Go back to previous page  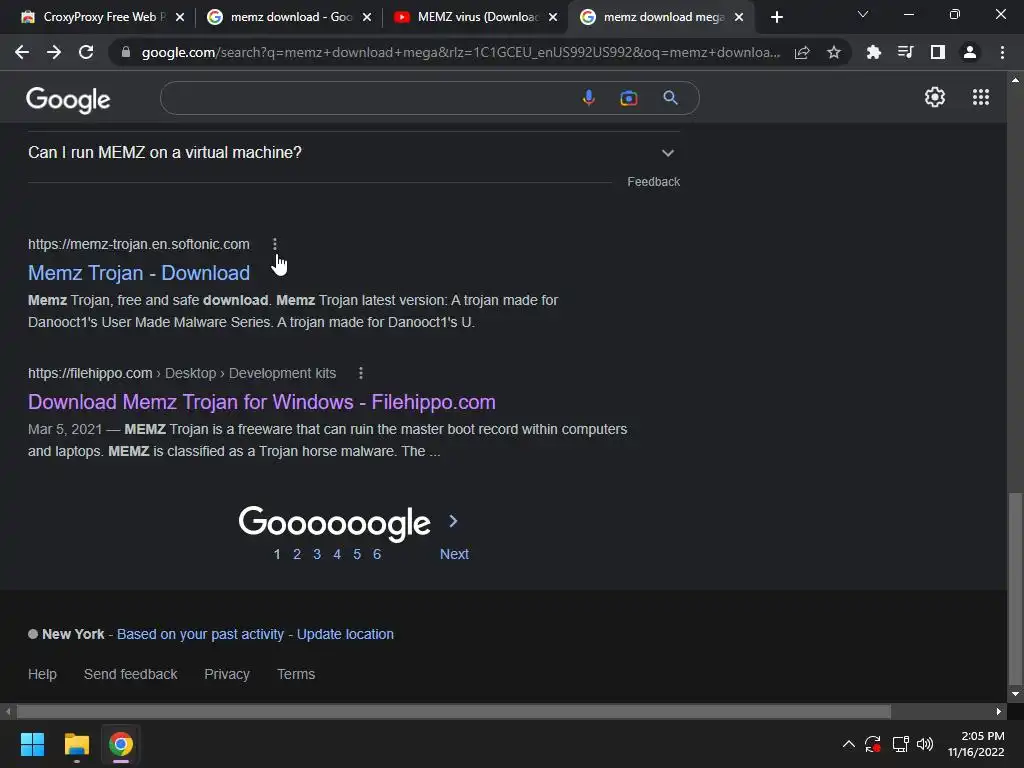tap(22, 52)
